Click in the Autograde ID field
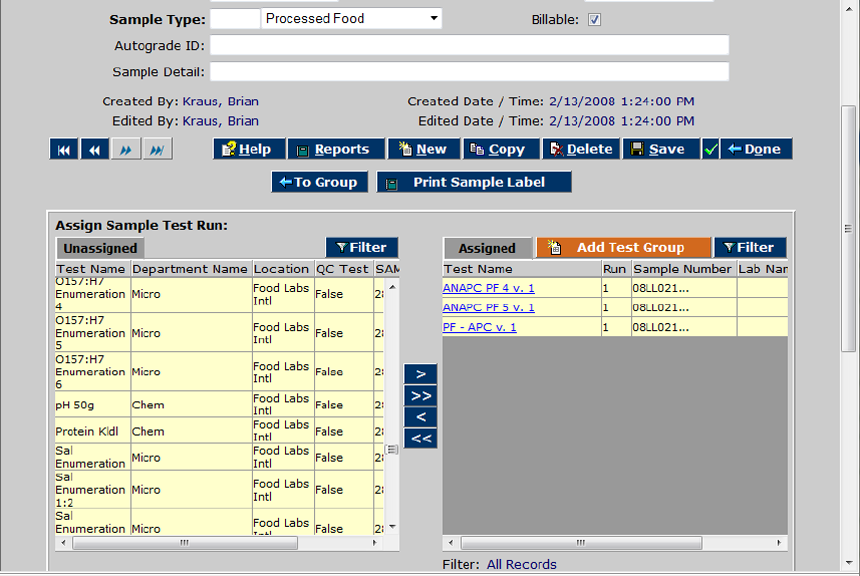860x576 pixels. tap(468, 45)
